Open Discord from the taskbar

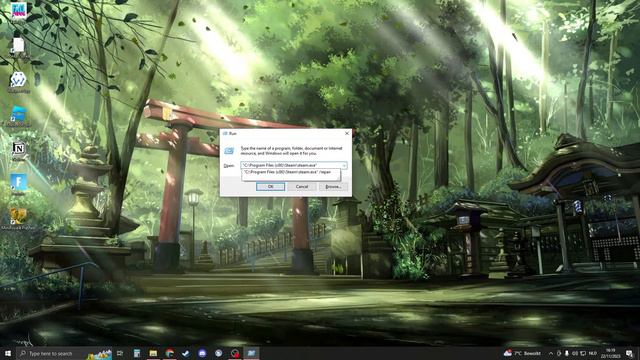202,353
